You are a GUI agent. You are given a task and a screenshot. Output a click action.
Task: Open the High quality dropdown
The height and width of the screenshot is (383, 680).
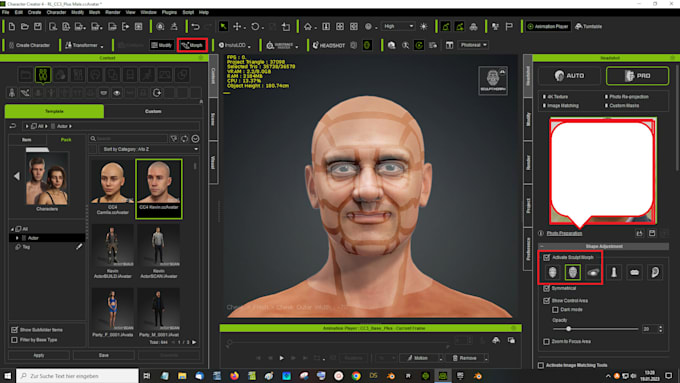pyautogui.click(x=398, y=26)
